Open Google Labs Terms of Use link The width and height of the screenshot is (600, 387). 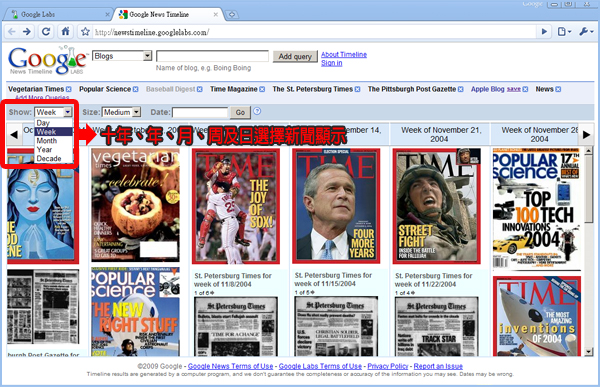point(320,366)
